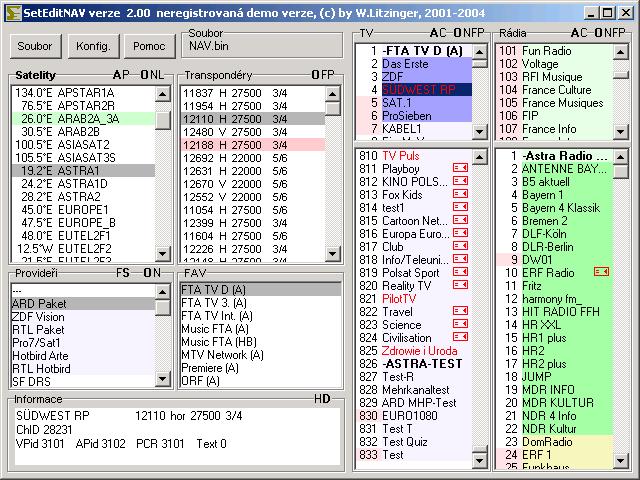Select channel 810 TV Puls
640x480 pixels.
coord(414,156)
